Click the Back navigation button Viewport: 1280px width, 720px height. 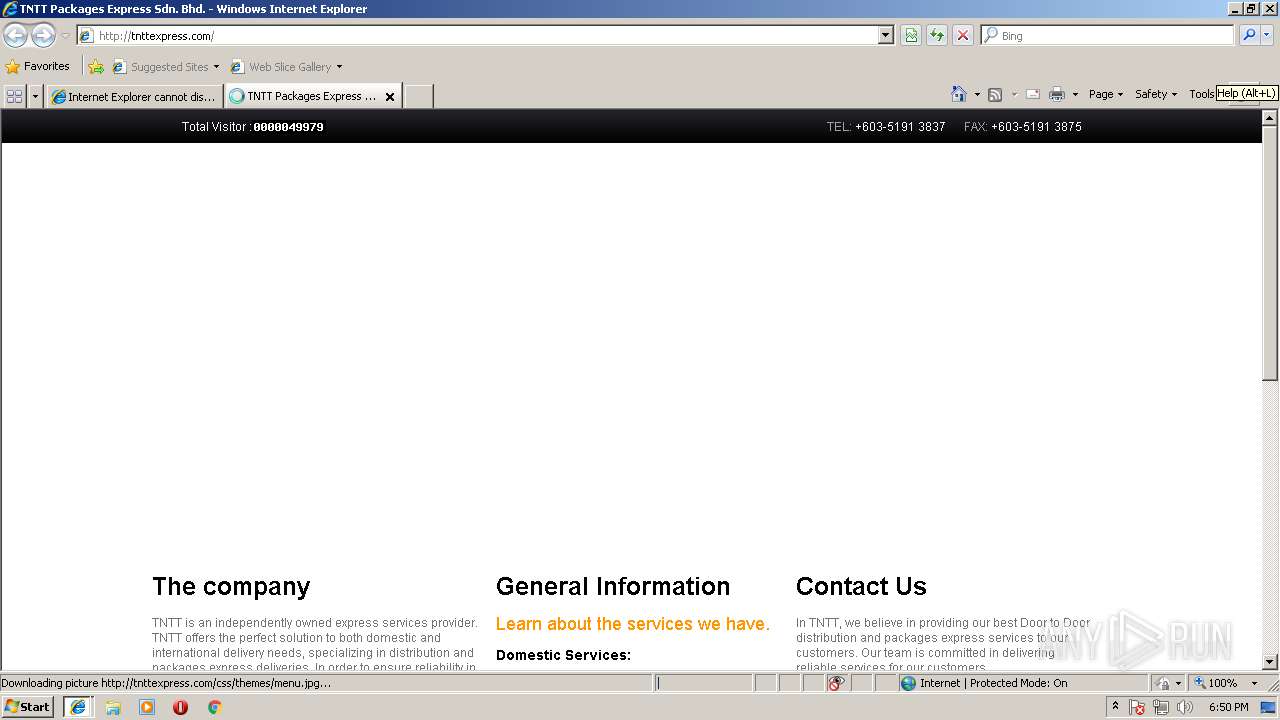tap(16, 36)
